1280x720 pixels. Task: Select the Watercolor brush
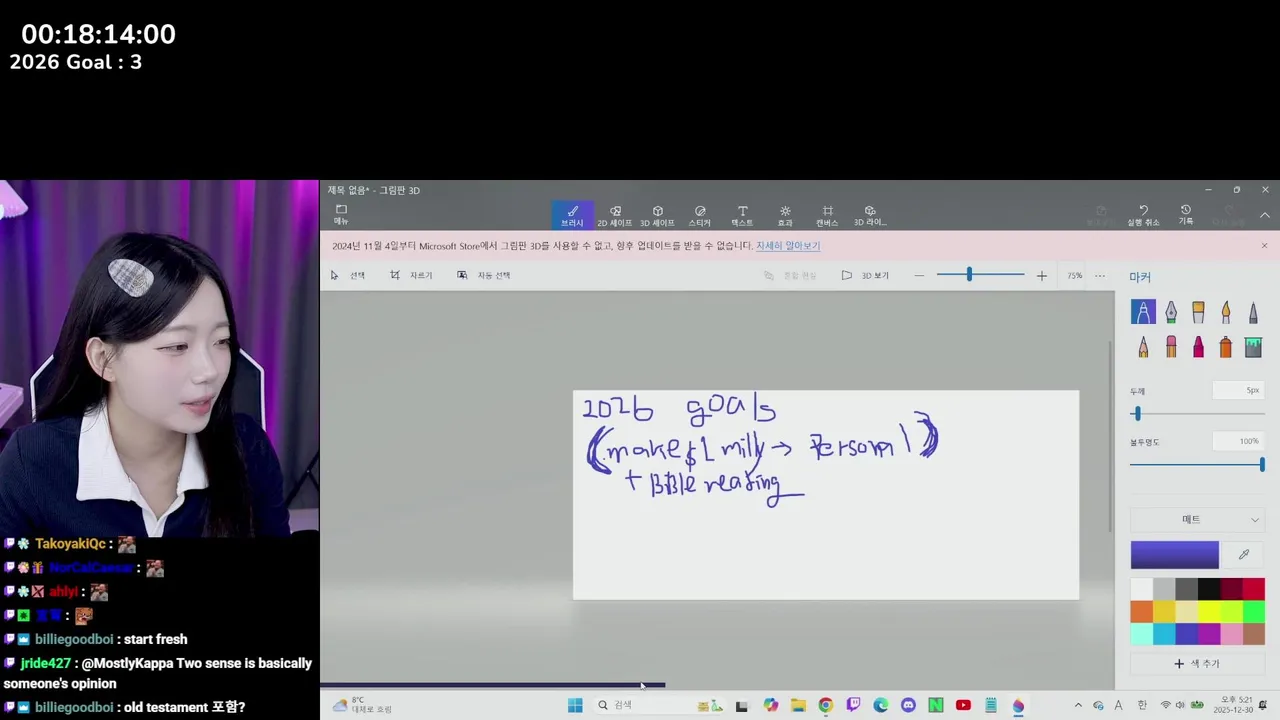[x=1225, y=312]
